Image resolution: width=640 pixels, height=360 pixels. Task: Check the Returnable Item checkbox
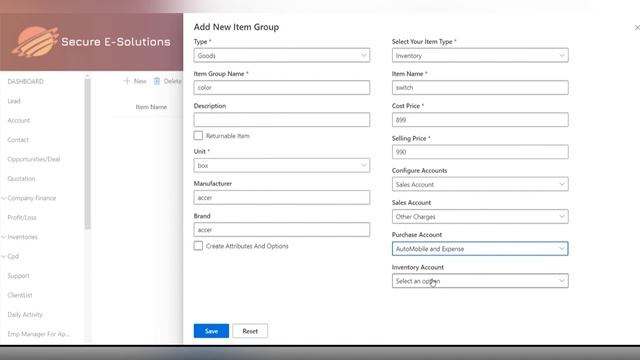coord(198,136)
